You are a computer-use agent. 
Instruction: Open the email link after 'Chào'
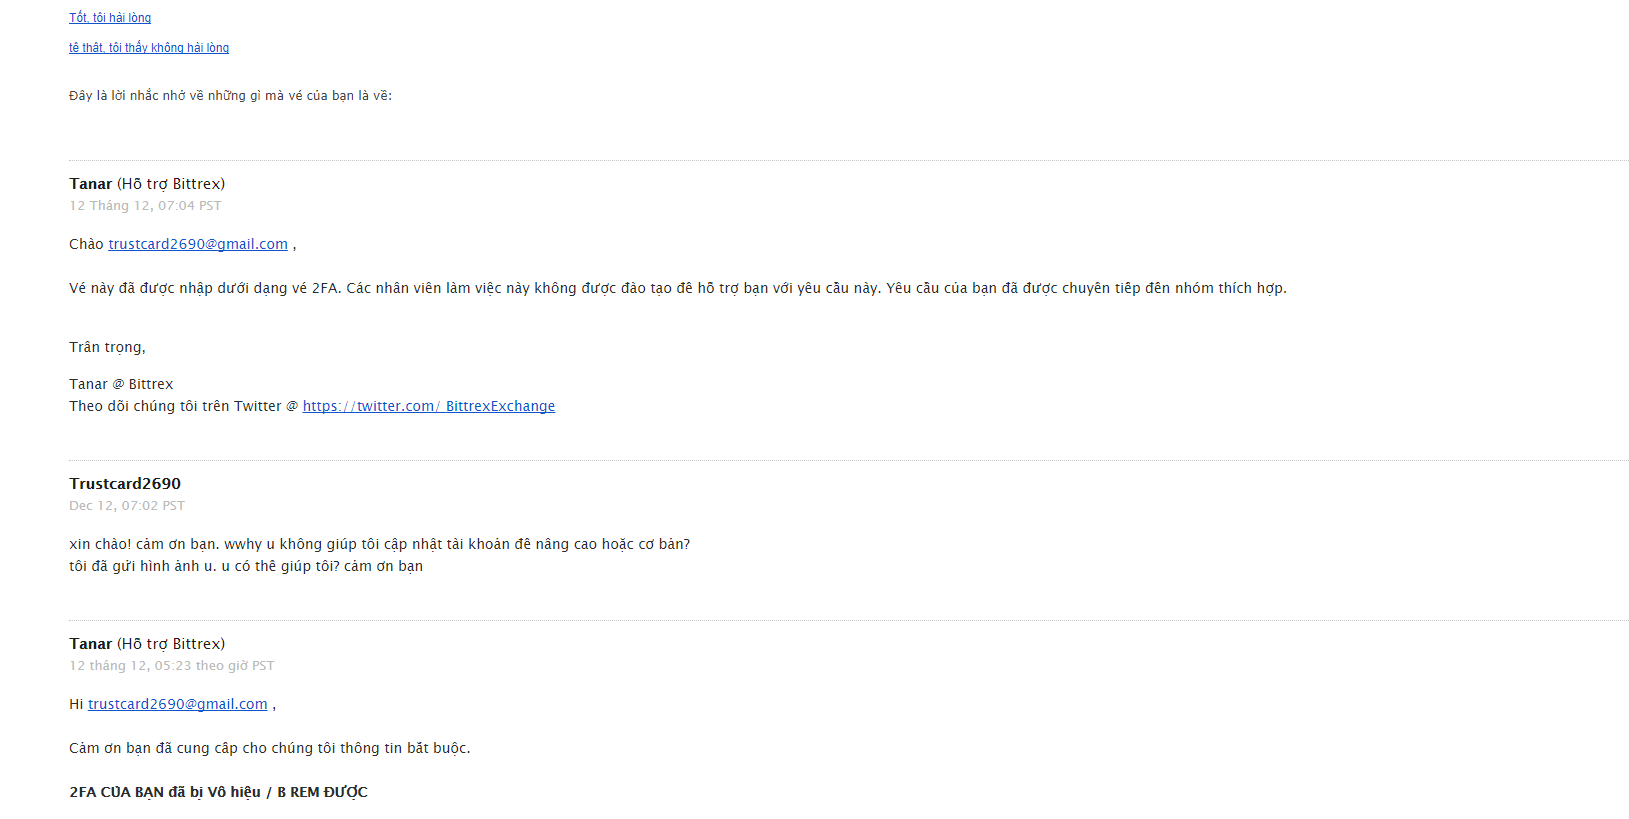click(x=198, y=244)
